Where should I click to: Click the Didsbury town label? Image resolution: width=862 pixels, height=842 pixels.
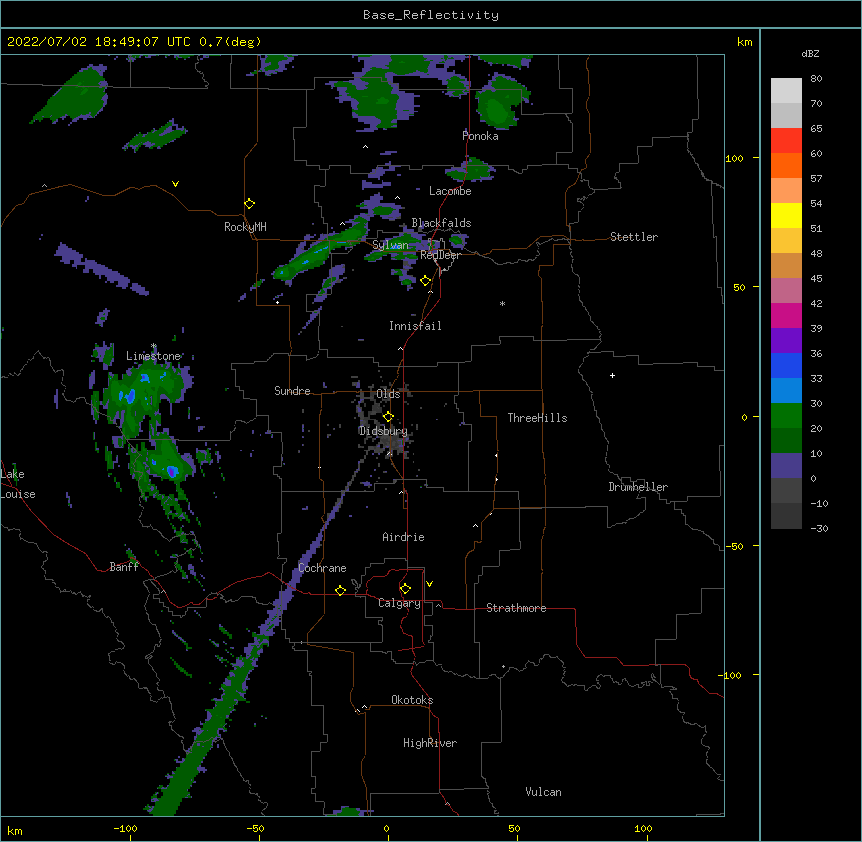point(383,431)
